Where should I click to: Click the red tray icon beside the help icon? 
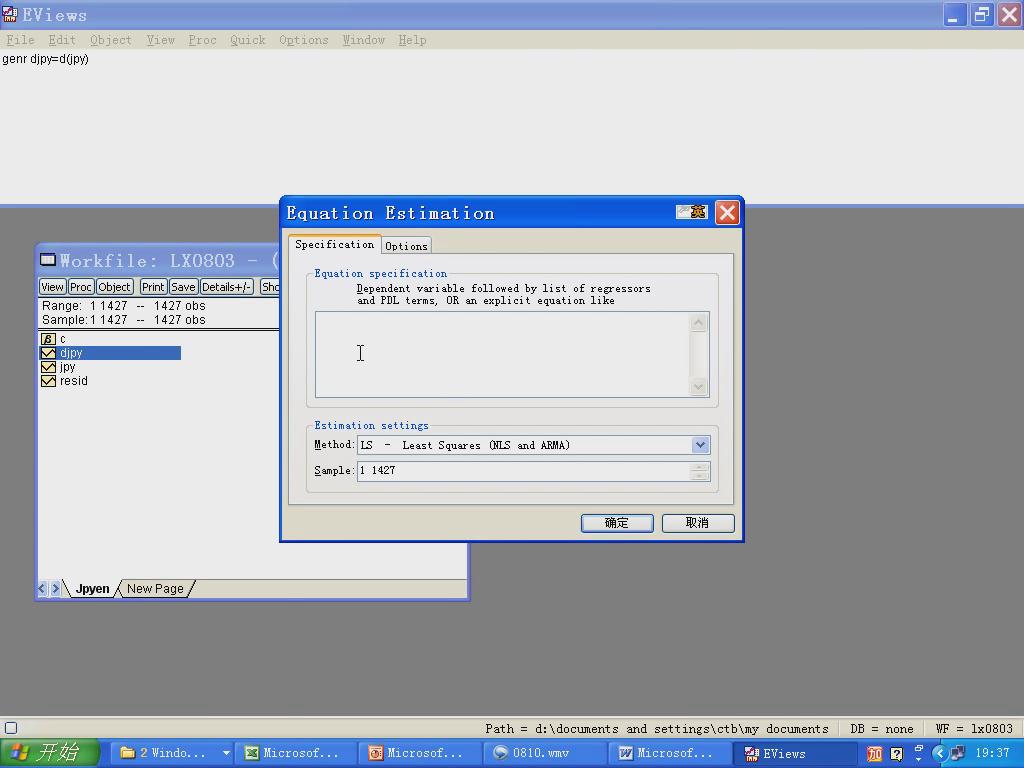(874, 754)
